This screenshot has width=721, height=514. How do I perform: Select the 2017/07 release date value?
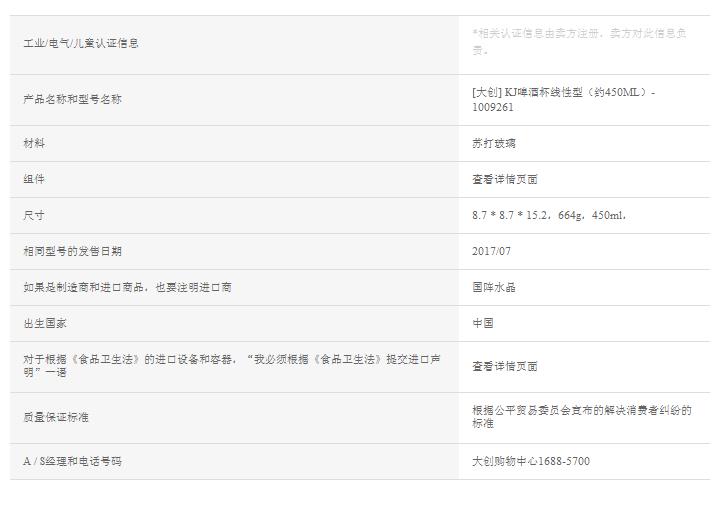491,251
